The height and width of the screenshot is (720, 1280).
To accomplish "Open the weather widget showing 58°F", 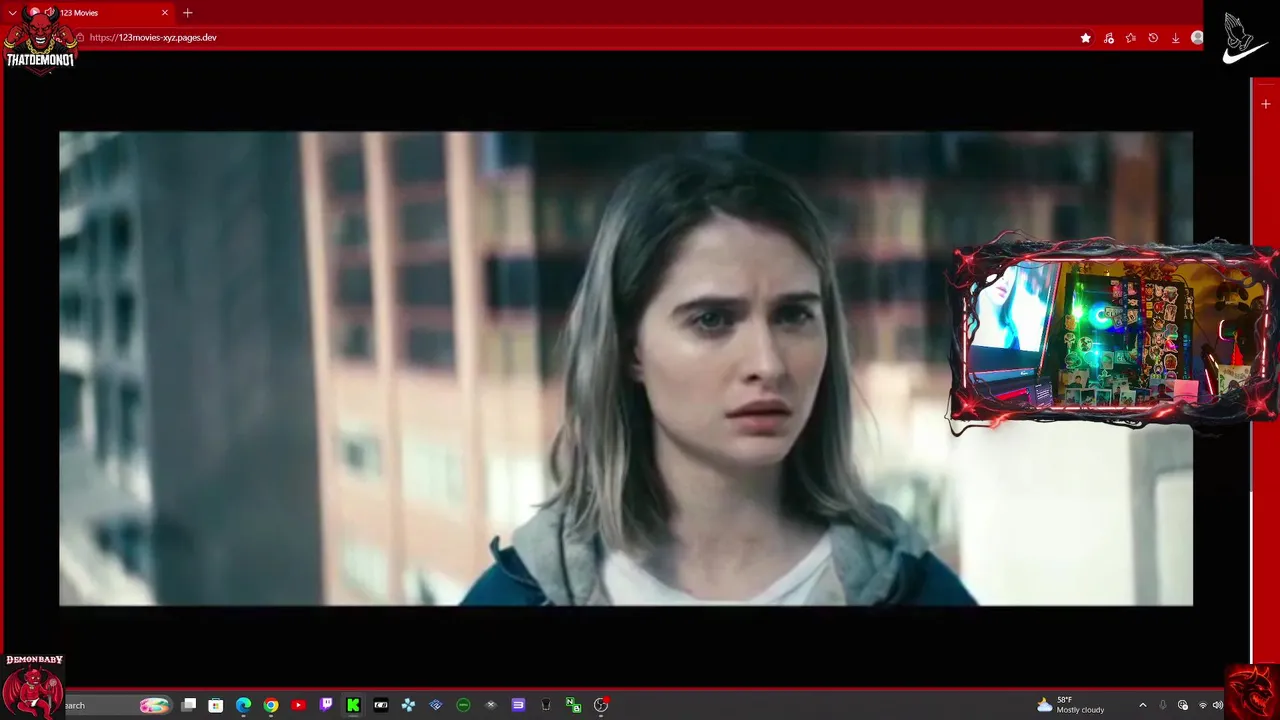I will tap(1071, 705).
